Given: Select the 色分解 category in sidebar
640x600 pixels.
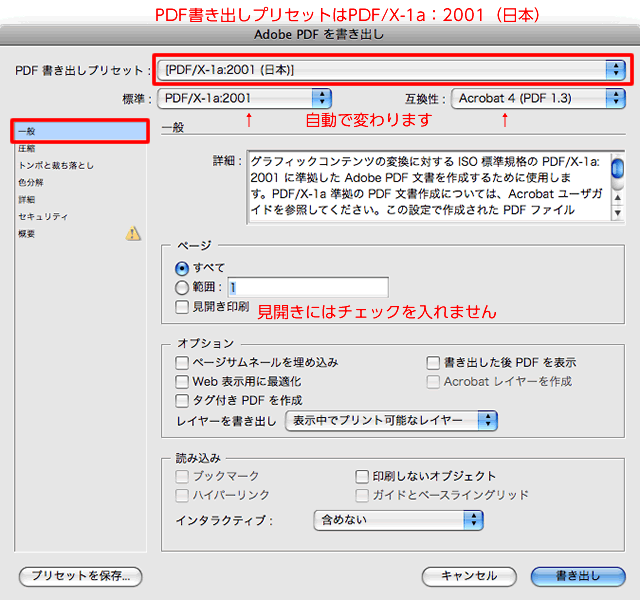Looking at the screenshot, I should pos(80,182).
